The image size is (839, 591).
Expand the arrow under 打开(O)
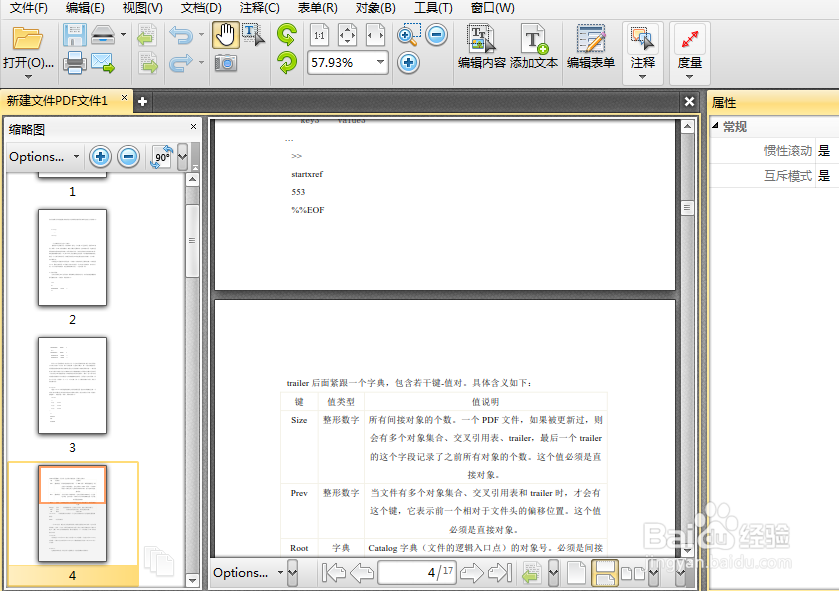point(28,77)
